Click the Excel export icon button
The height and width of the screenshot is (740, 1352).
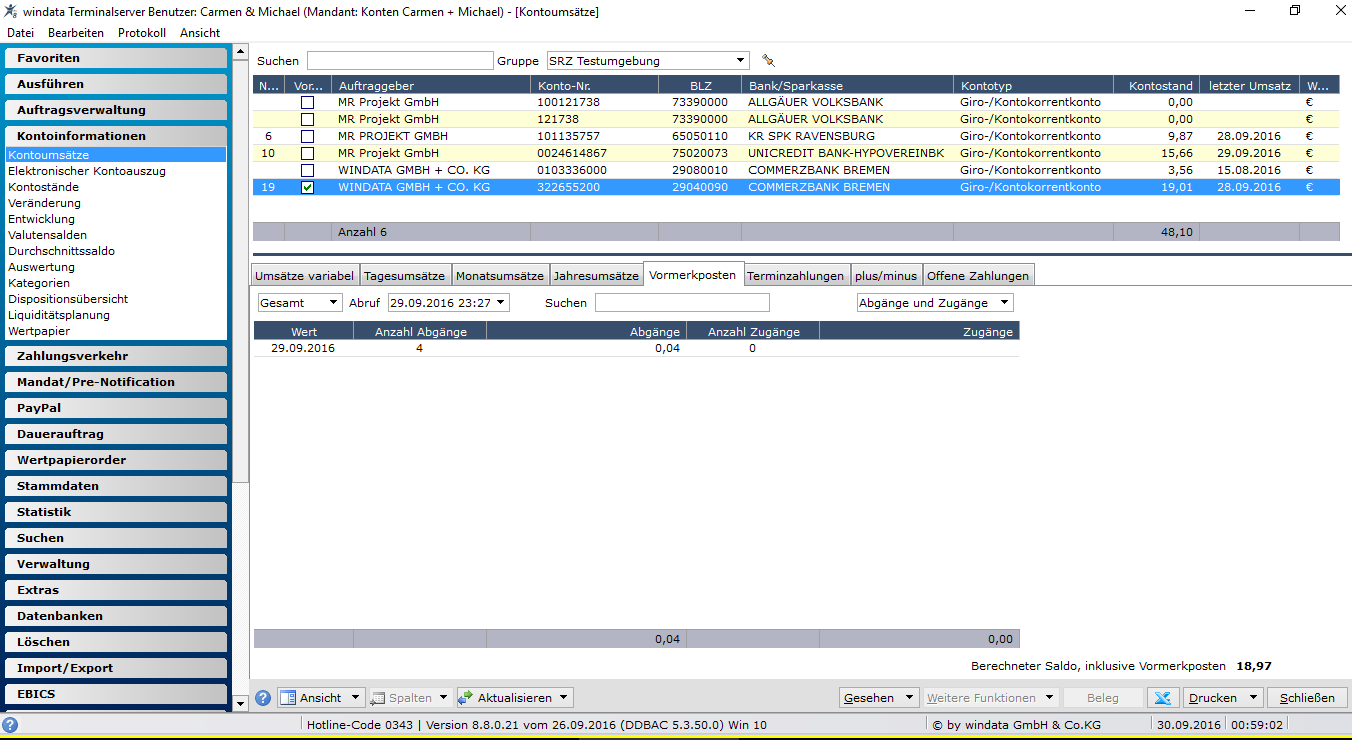coord(1162,698)
